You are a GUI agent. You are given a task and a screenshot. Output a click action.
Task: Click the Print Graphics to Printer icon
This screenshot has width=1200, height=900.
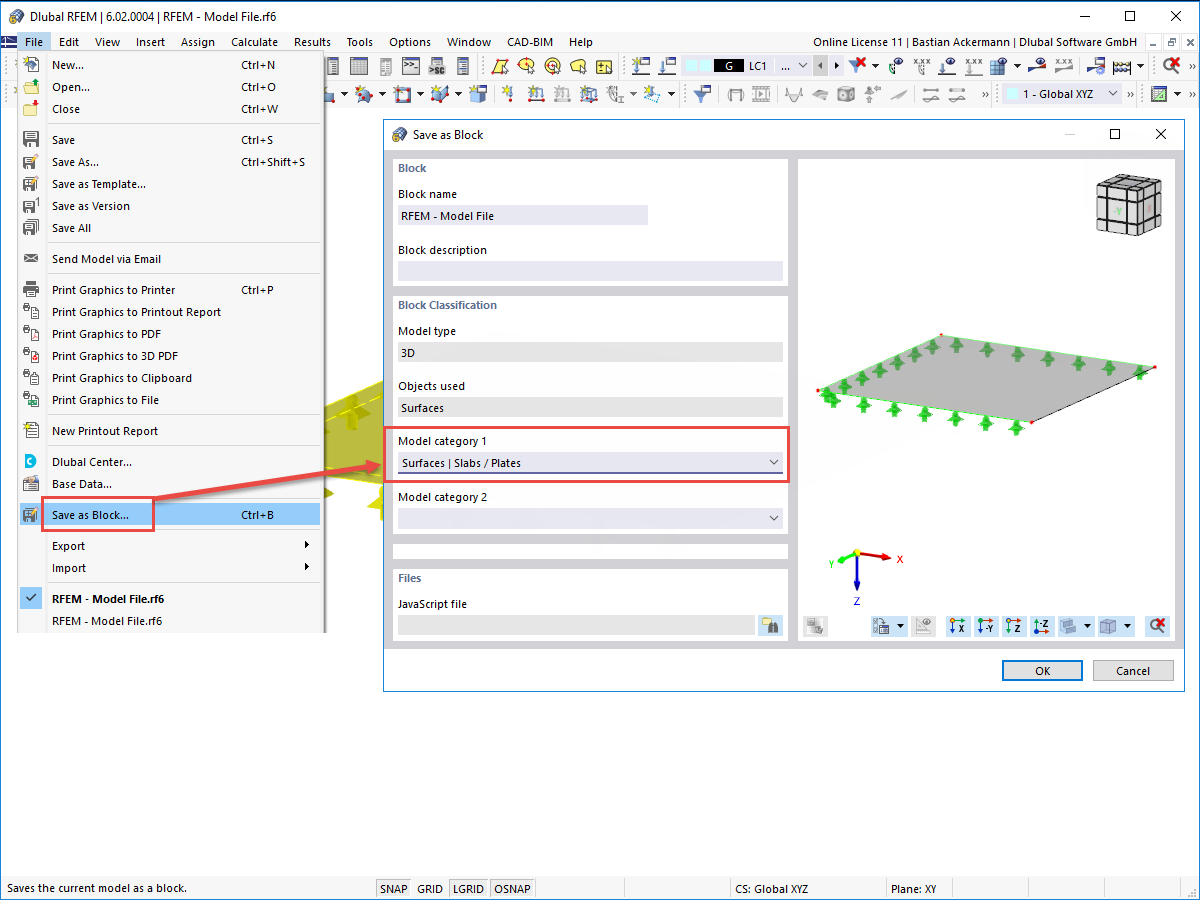(x=31, y=289)
